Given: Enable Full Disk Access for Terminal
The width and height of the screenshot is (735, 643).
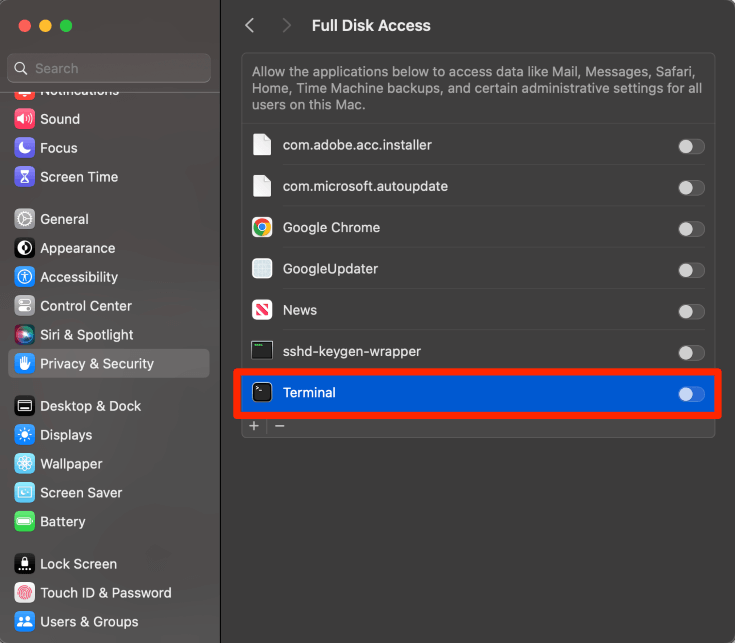Looking at the screenshot, I should point(691,394).
